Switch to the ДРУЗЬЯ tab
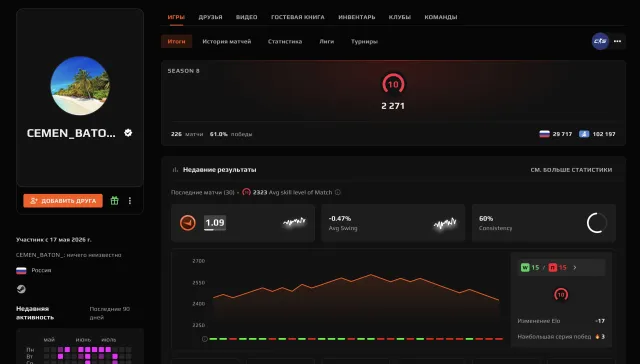The image size is (640, 364). tap(210, 17)
